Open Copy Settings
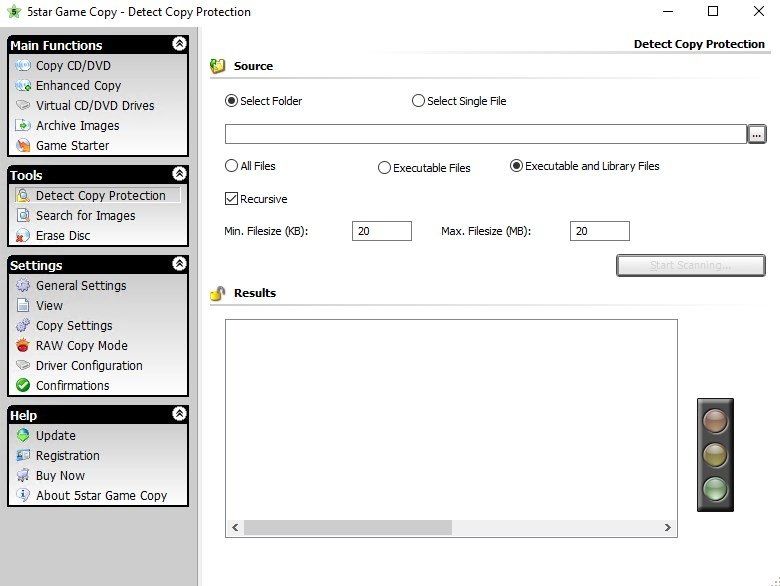 pos(74,326)
